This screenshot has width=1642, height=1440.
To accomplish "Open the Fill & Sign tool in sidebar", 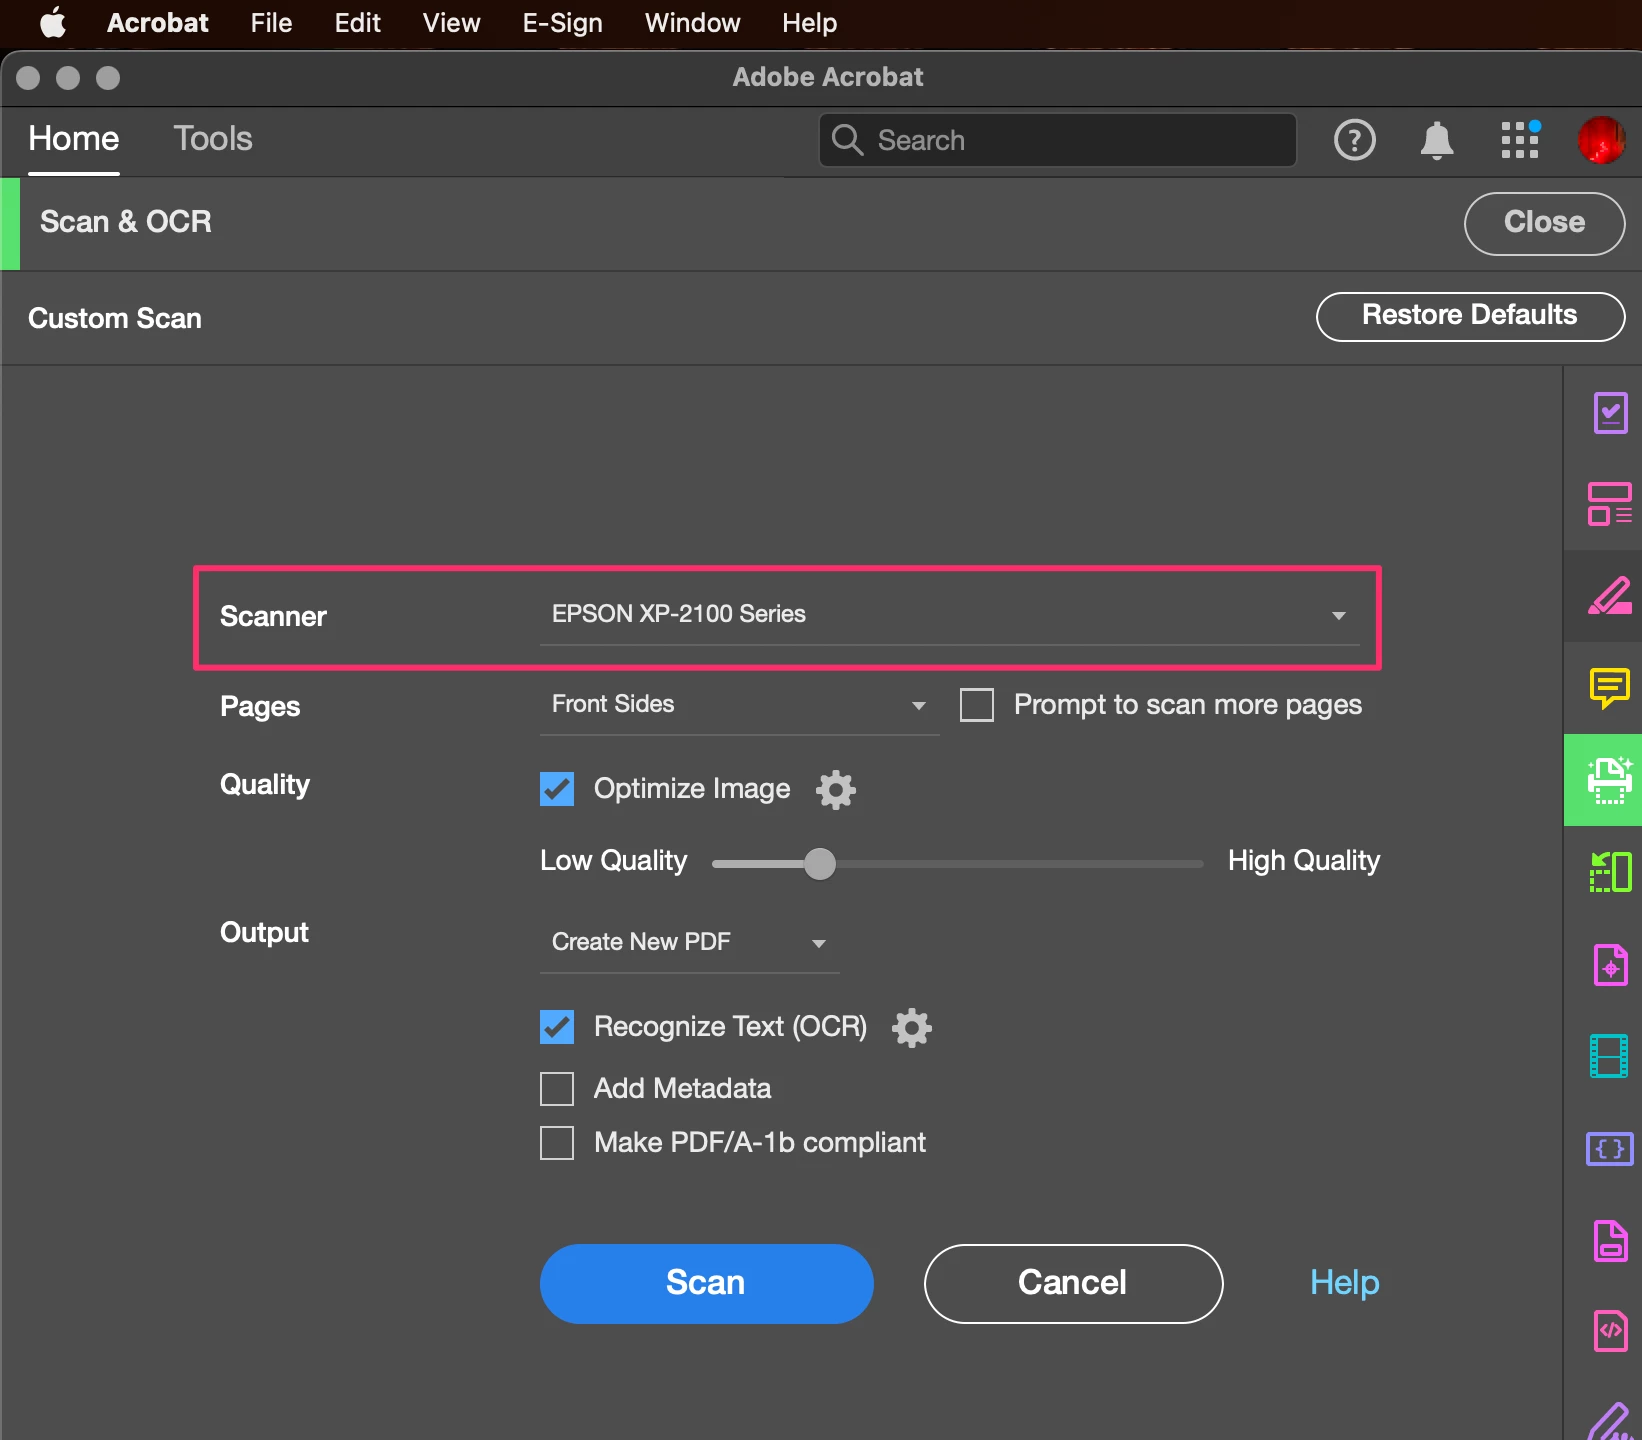I will (x=1610, y=412).
